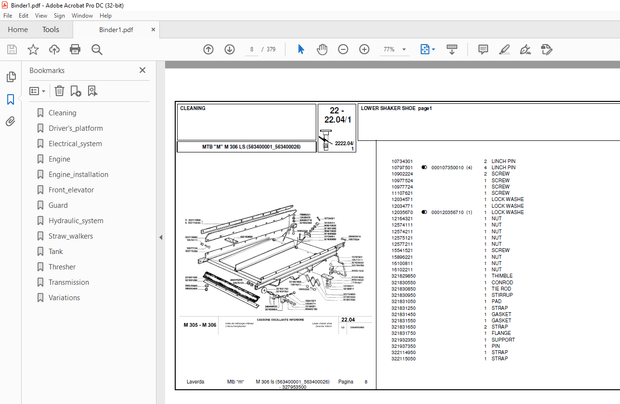Open the fit page options
Image resolution: width=620 pixels, height=404 pixels.
coord(427,49)
